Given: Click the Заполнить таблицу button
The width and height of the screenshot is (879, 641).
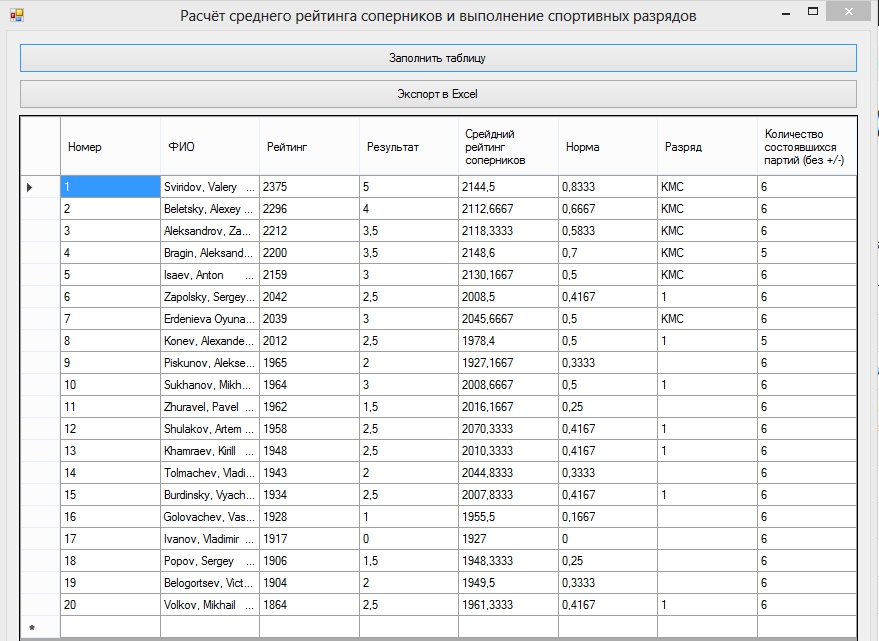Looking at the screenshot, I should 438,58.
